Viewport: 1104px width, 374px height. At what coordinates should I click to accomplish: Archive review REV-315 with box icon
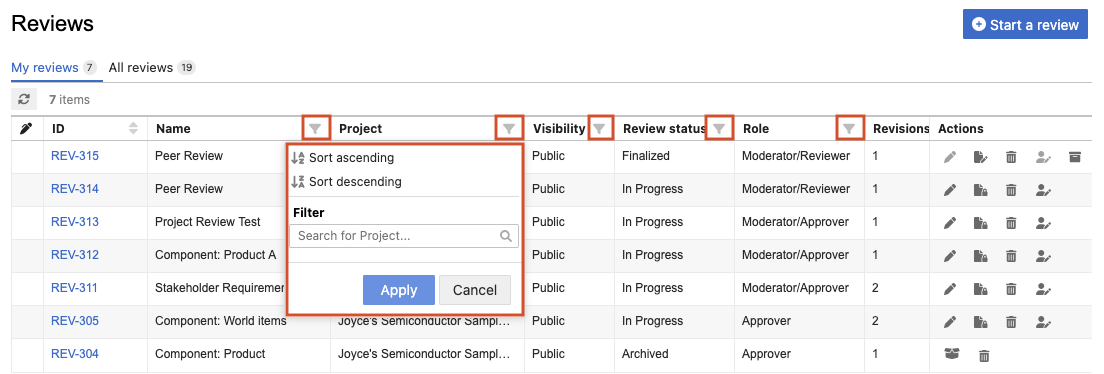click(x=1074, y=156)
